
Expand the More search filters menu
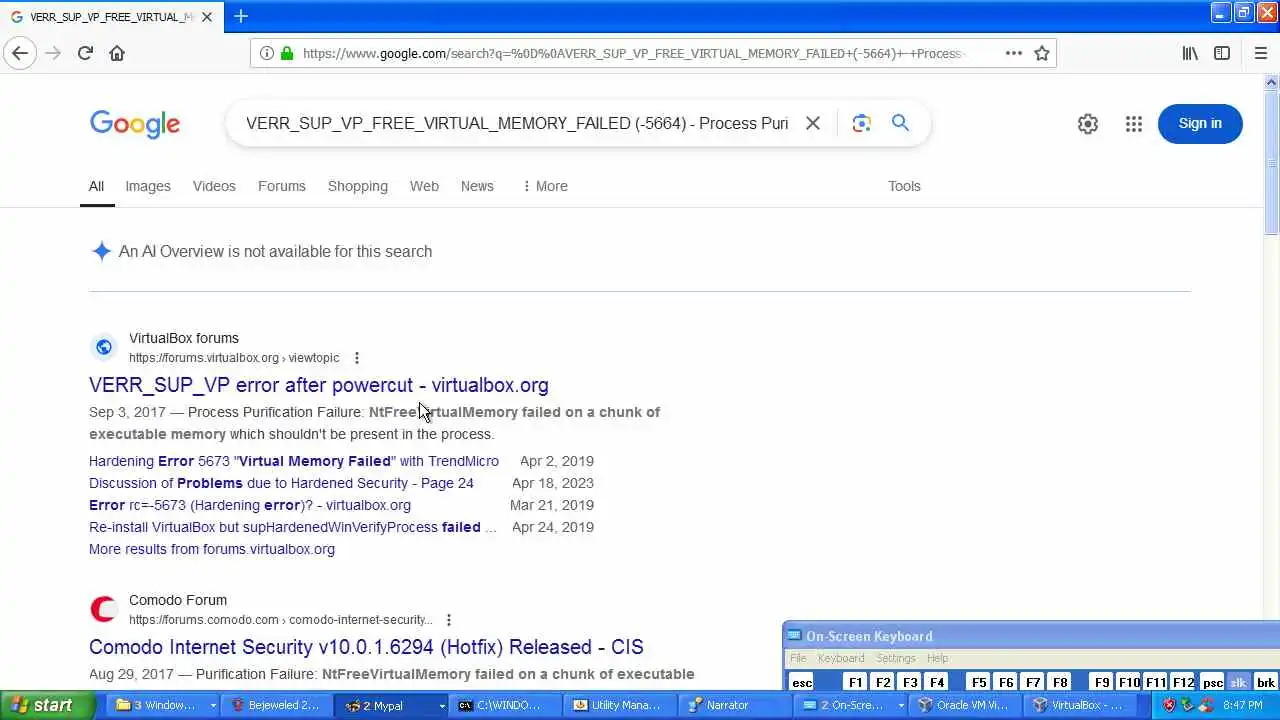click(x=545, y=186)
